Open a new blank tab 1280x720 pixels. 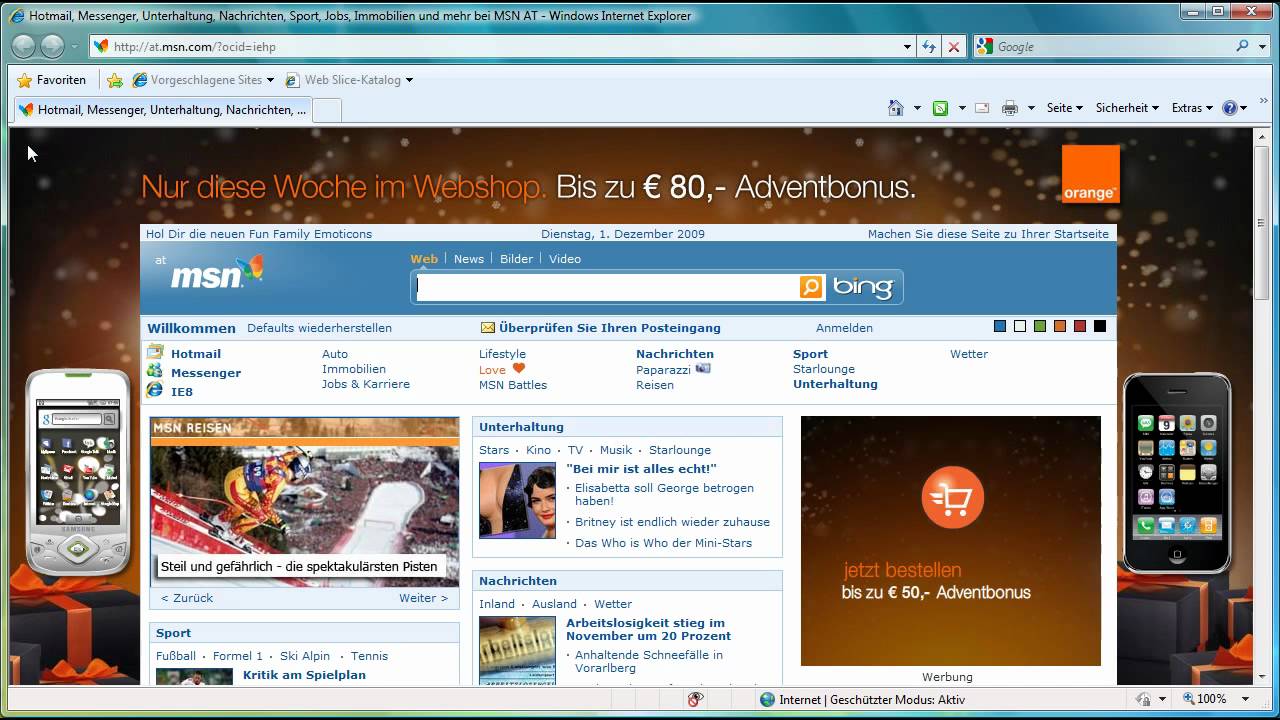[x=327, y=110]
